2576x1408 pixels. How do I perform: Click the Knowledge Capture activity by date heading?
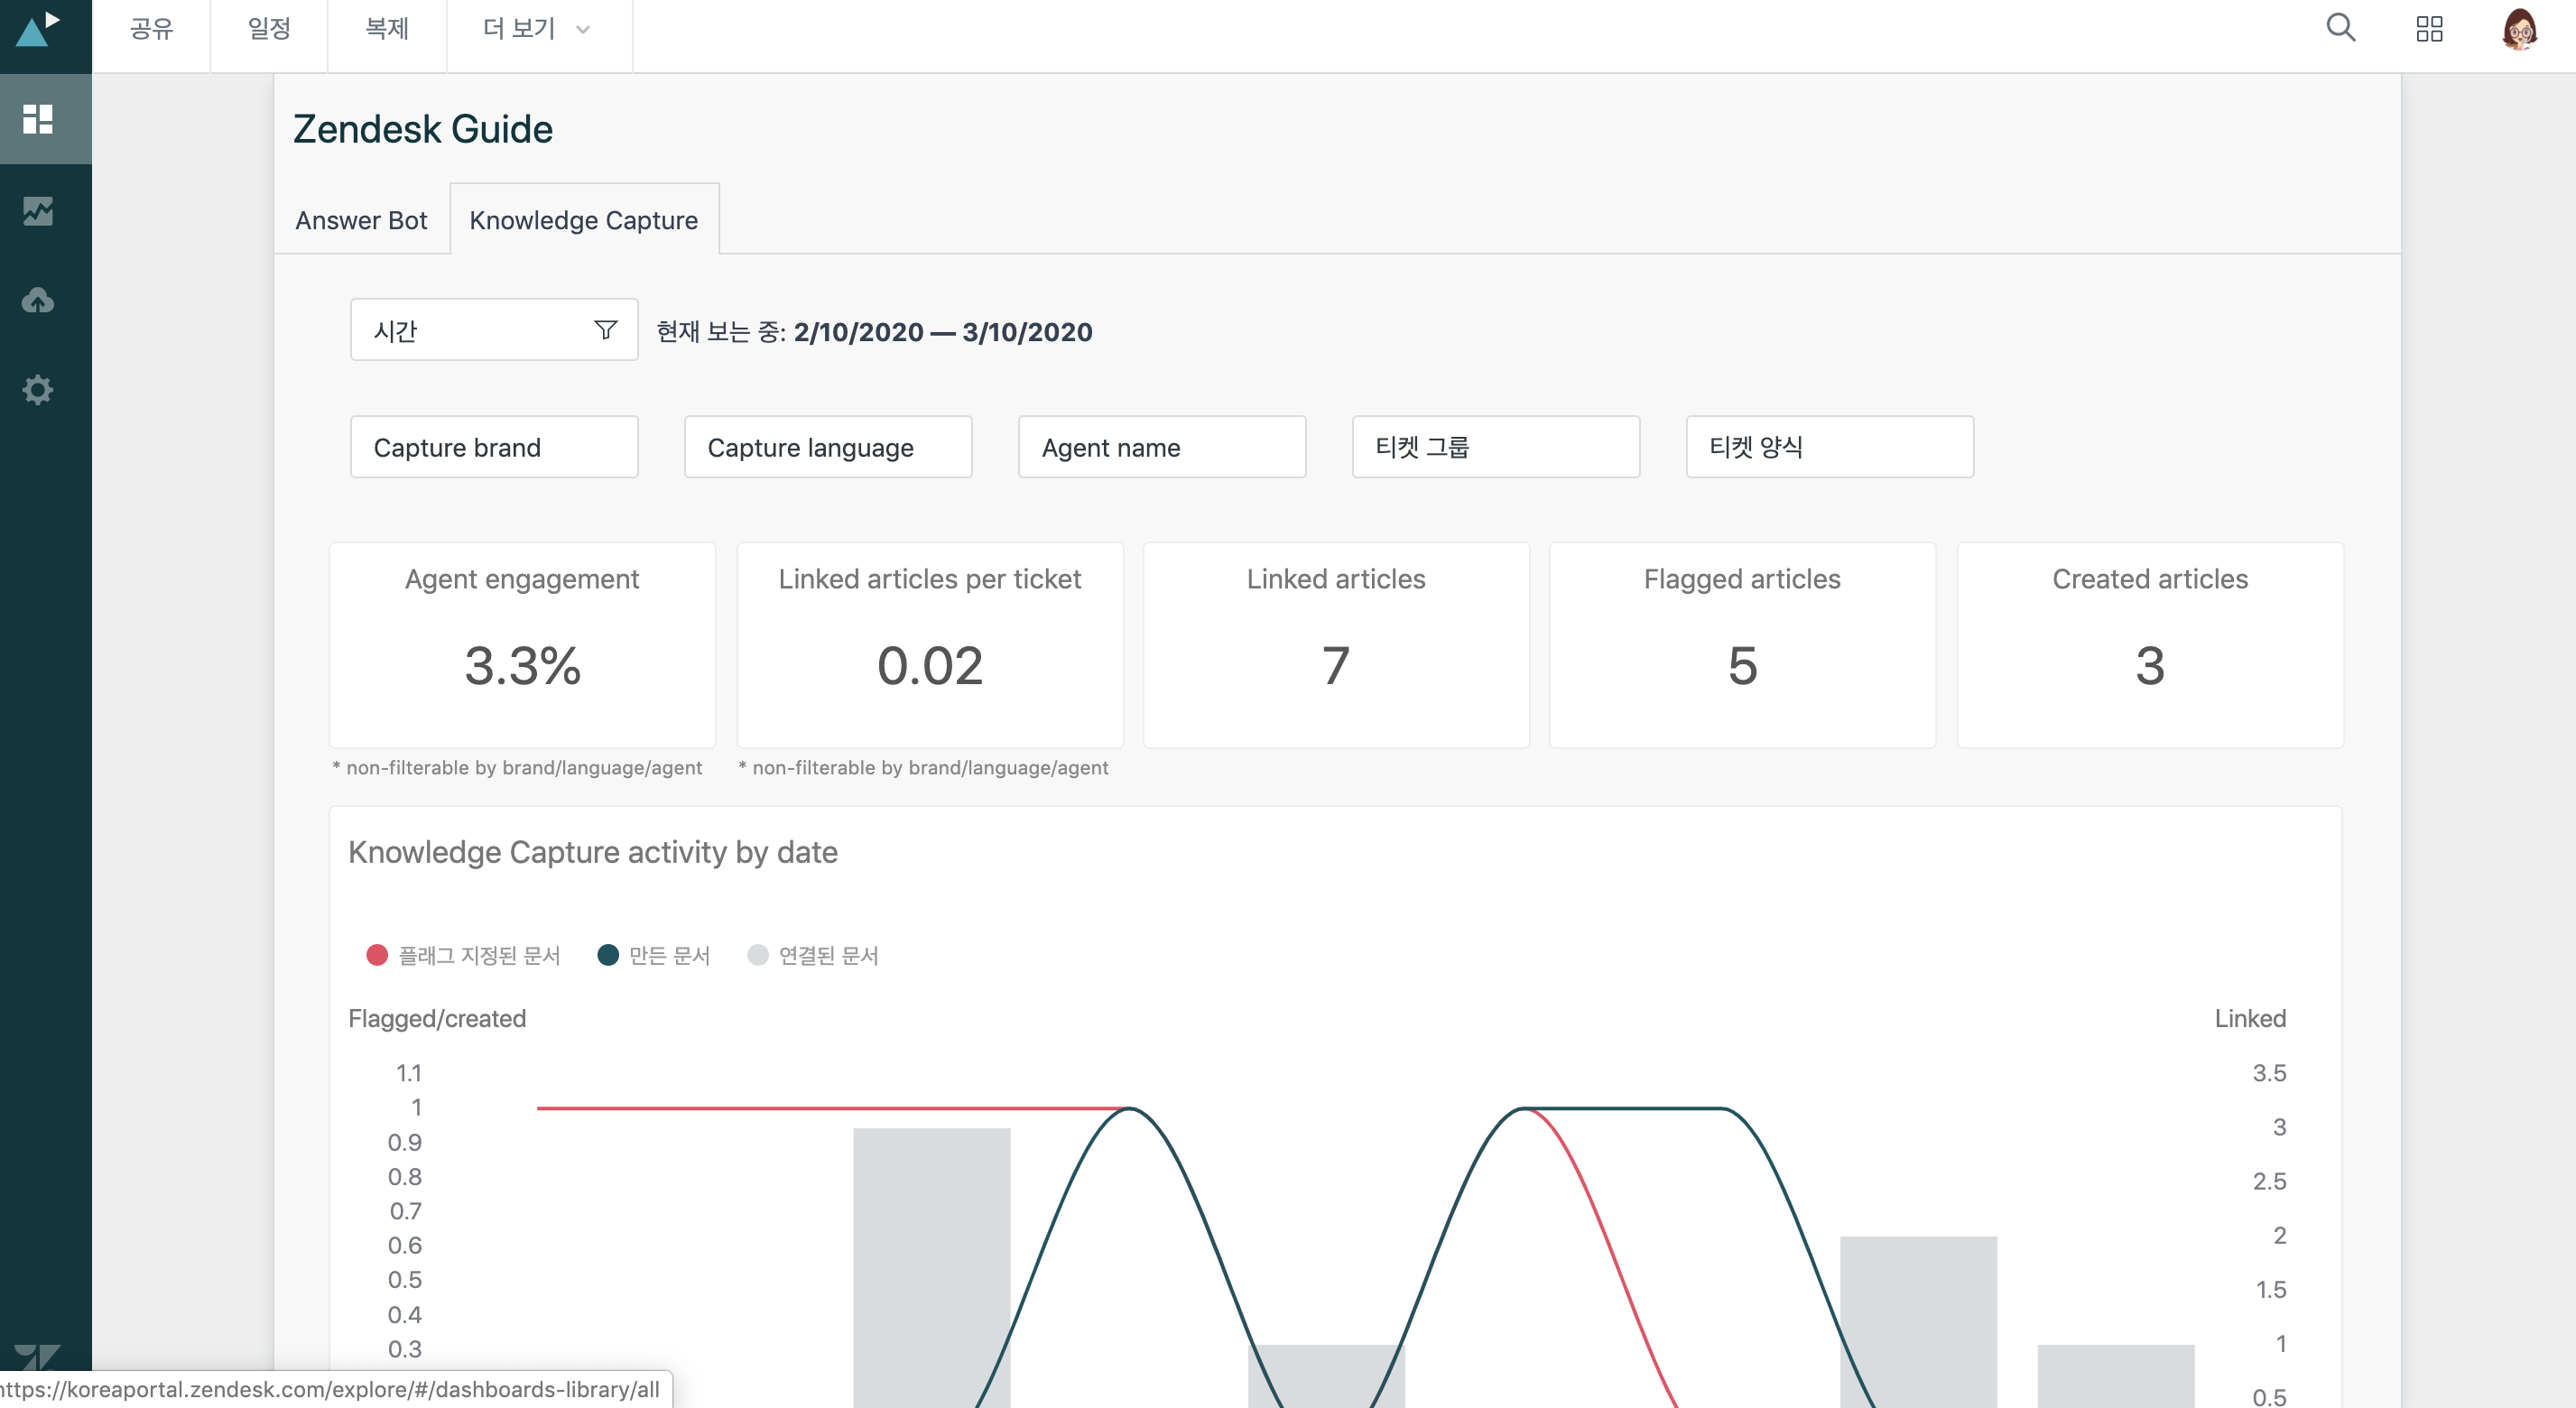point(593,852)
